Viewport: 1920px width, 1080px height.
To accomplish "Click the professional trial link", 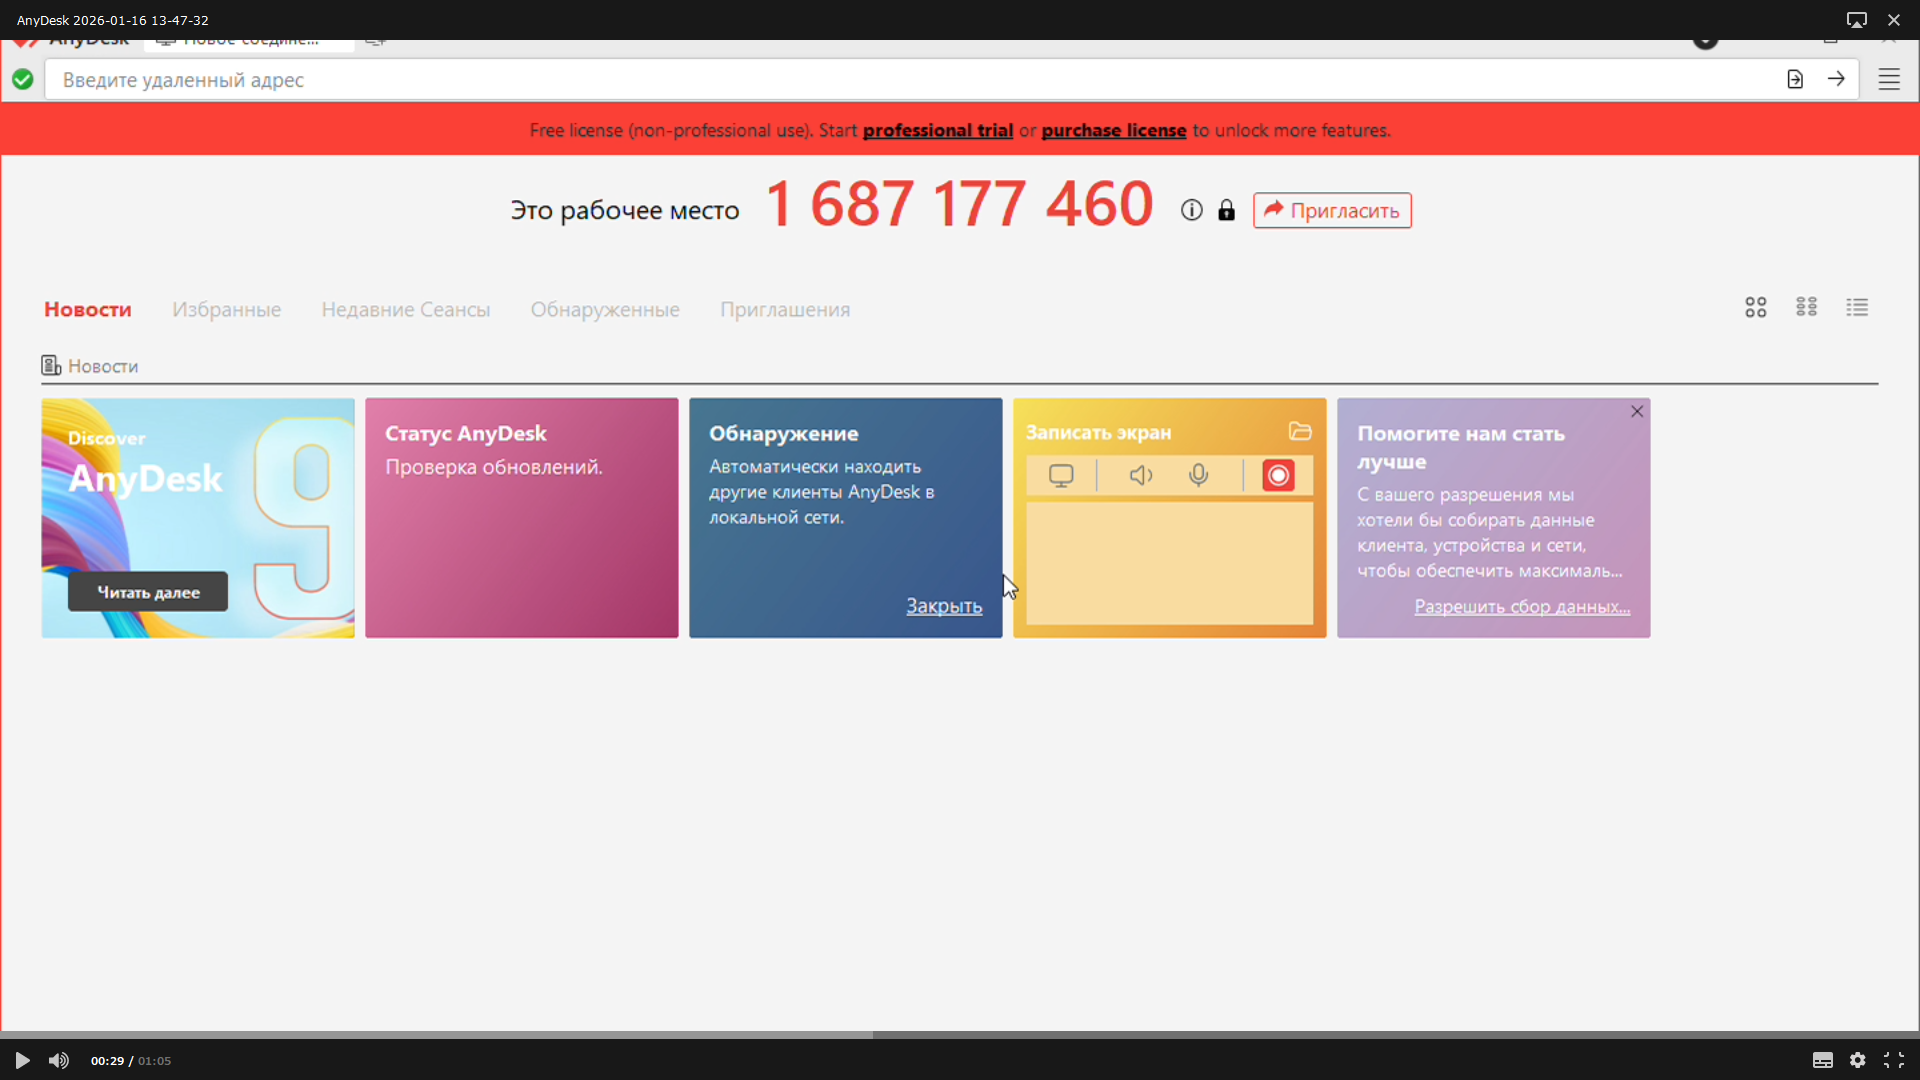I will (937, 130).
